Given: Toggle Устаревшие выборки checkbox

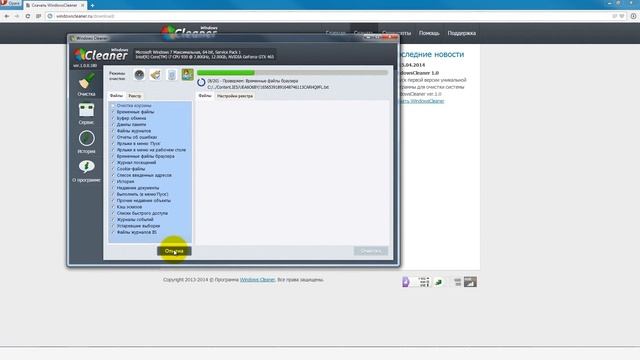Looking at the screenshot, I should point(113,226).
